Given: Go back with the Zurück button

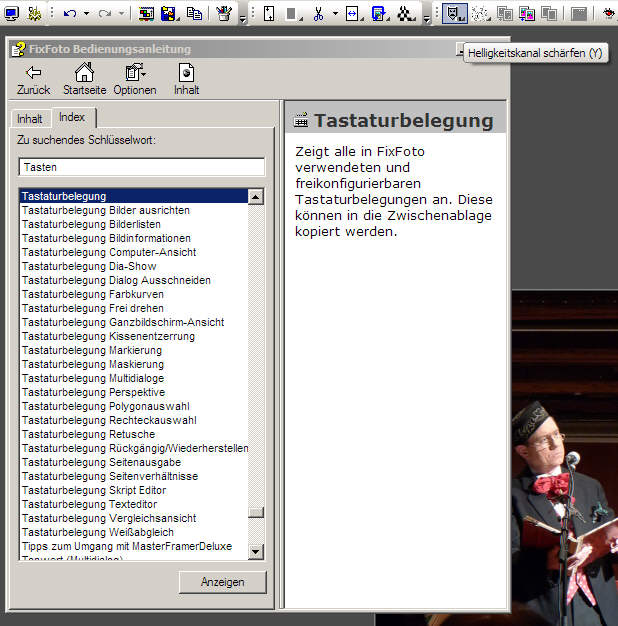Looking at the screenshot, I should [34, 80].
